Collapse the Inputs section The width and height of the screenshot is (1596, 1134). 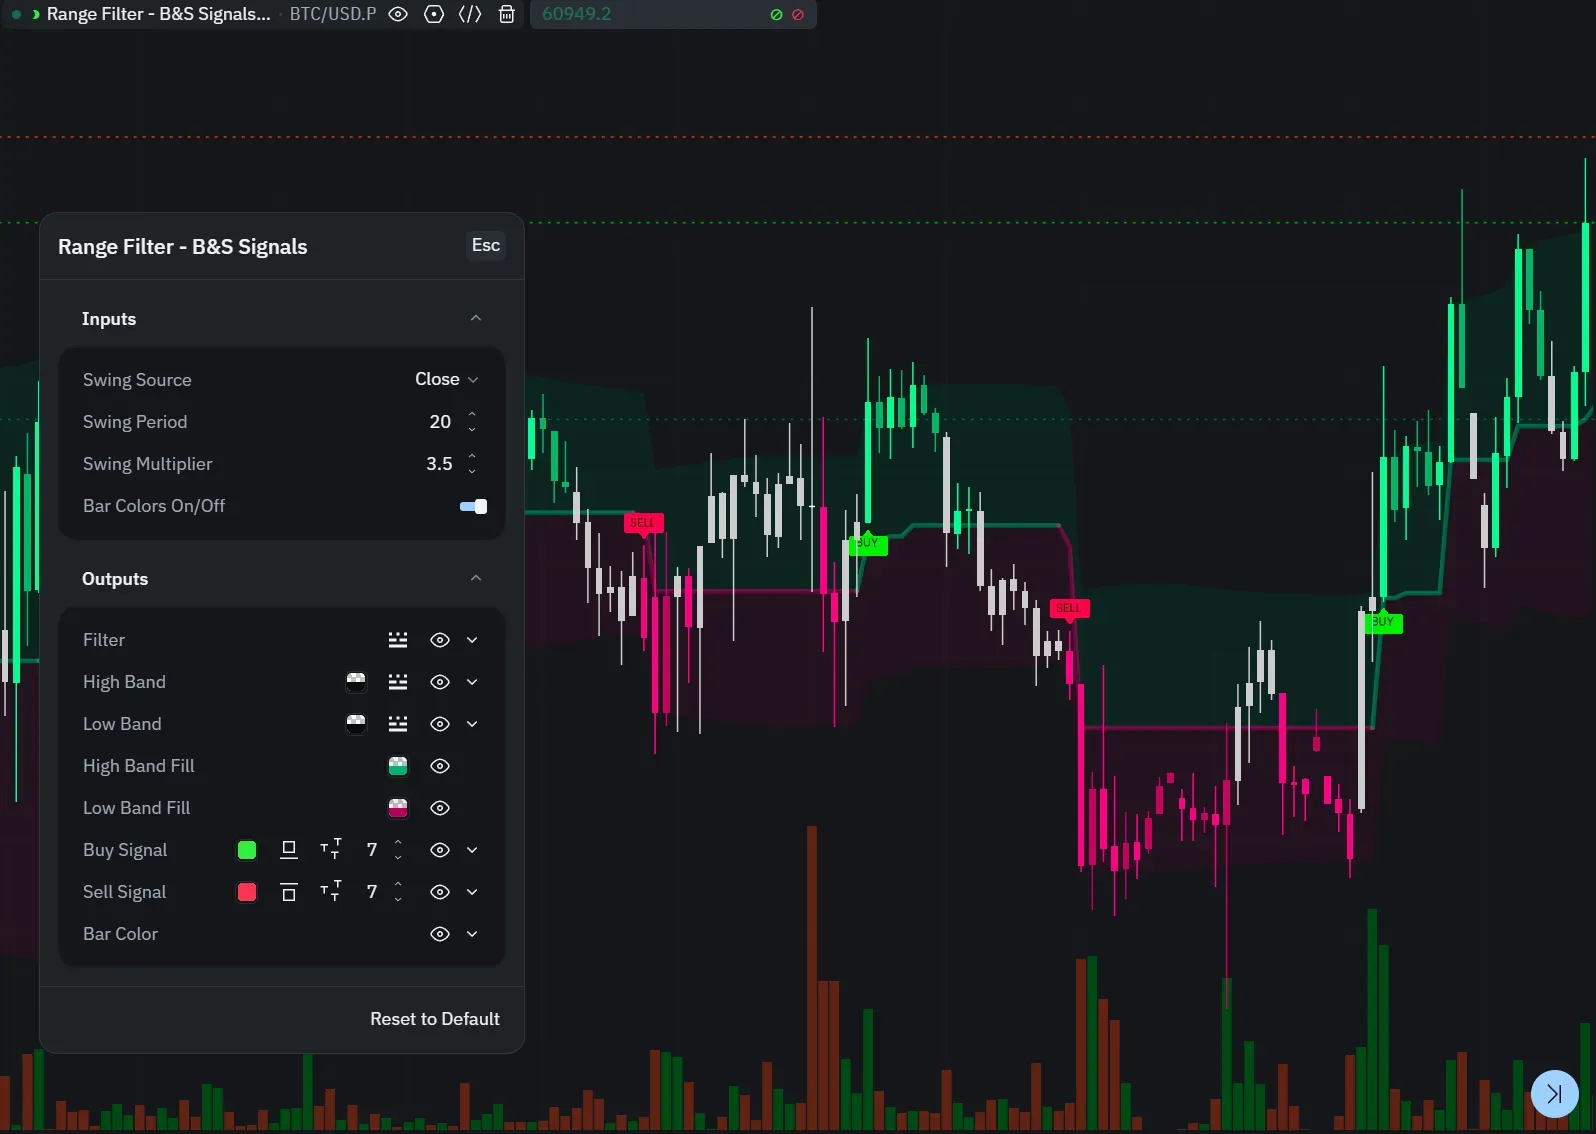(476, 318)
